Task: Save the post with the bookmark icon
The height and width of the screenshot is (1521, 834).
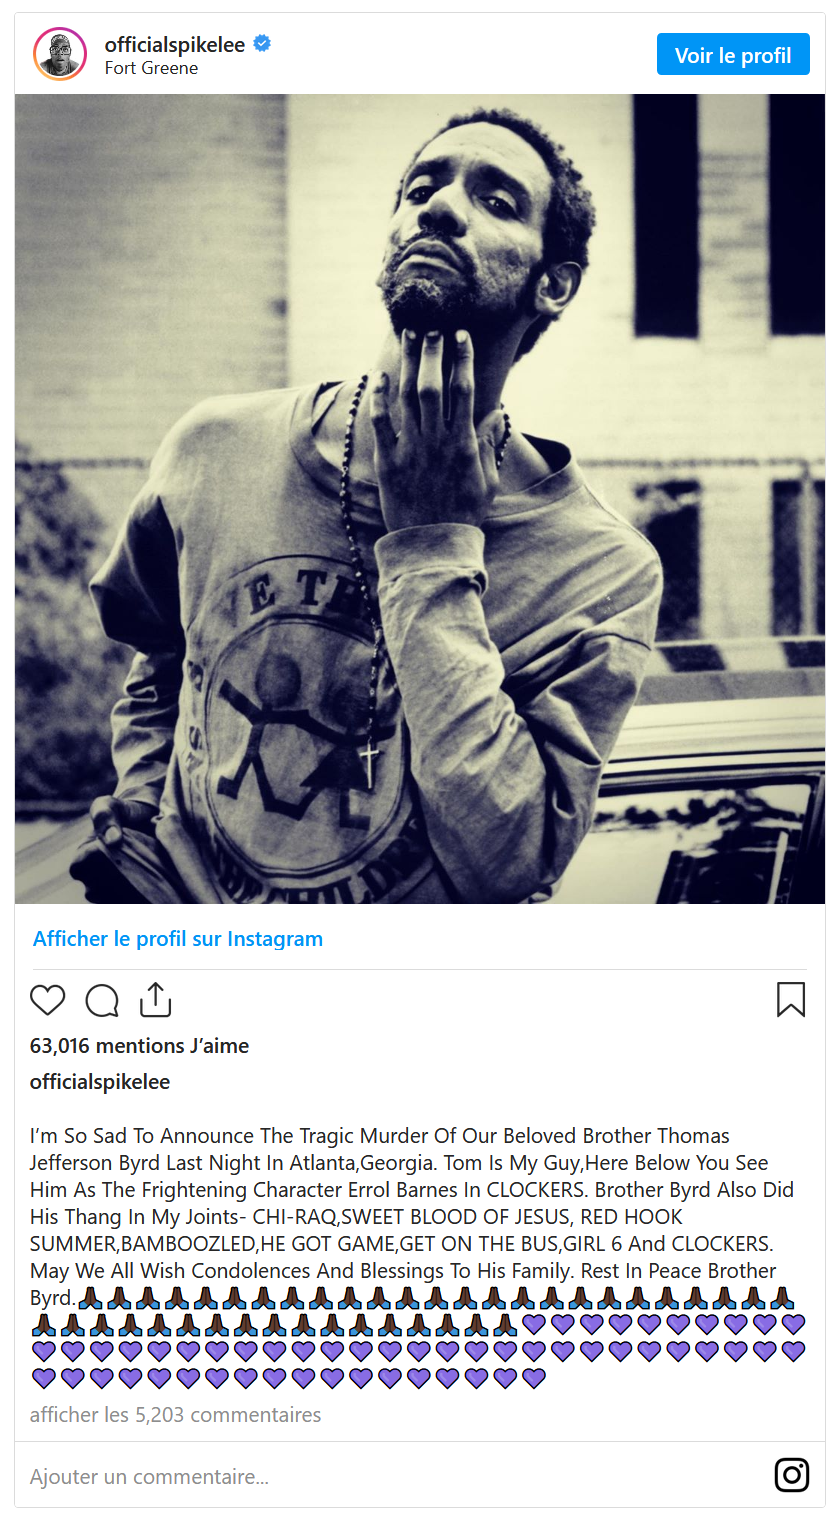Action: (x=791, y=1000)
